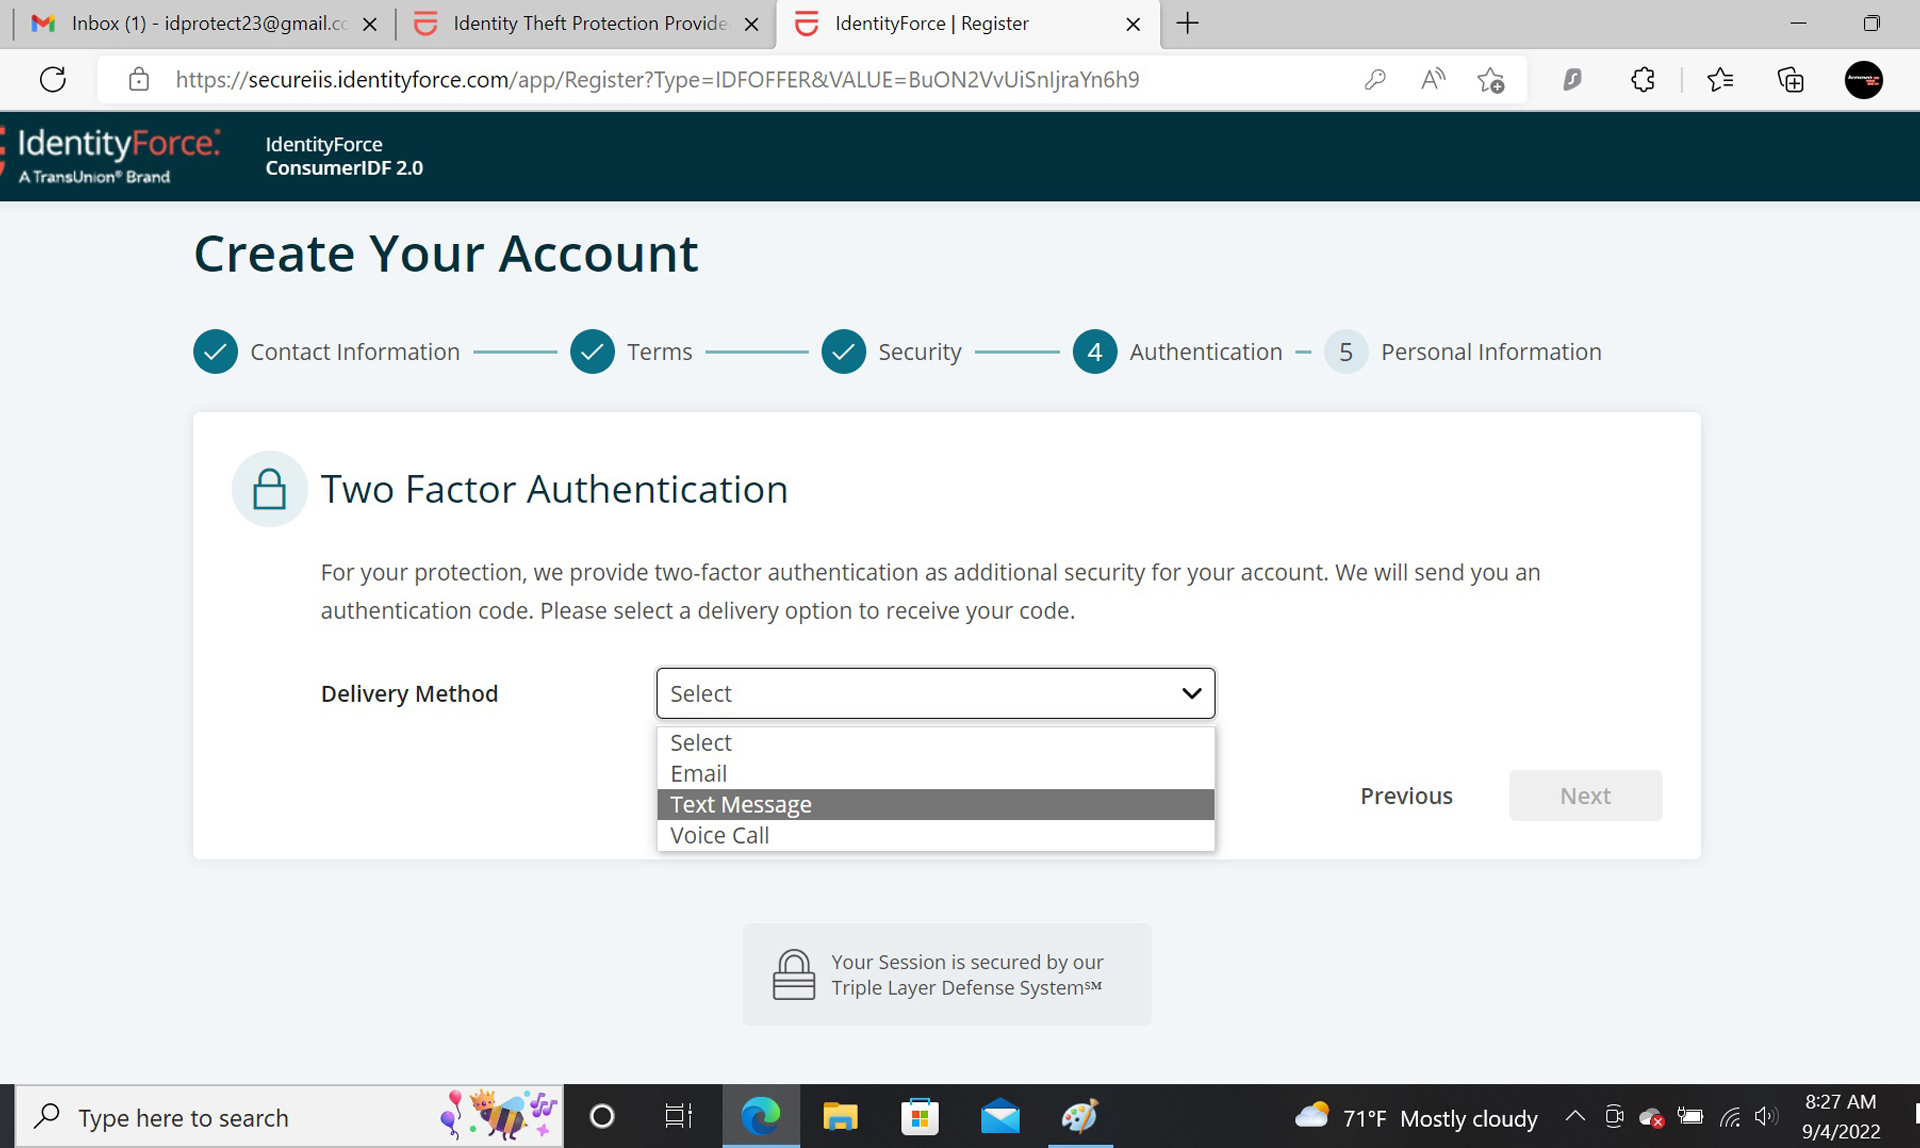This screenshot has height=1148, width=1920.
Task: Open browser Extensions puzzle icon
Action: pyautogui.click(x=1642, y=79)
